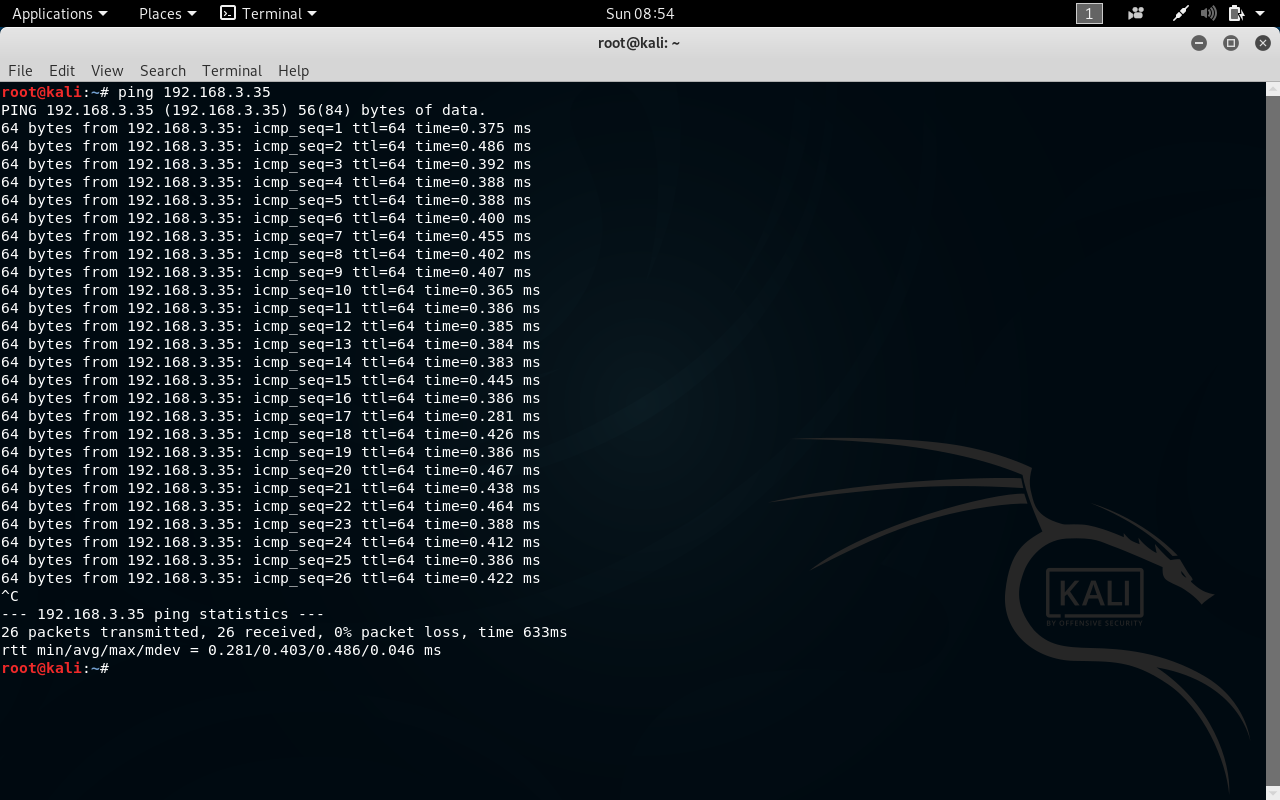Click the 'PING 192.168.3.35 (192.168.3.35) 56(84) bytes' line
This screenshot has height=800, width=1280.
pyautogui.click(x=244, y=110)
